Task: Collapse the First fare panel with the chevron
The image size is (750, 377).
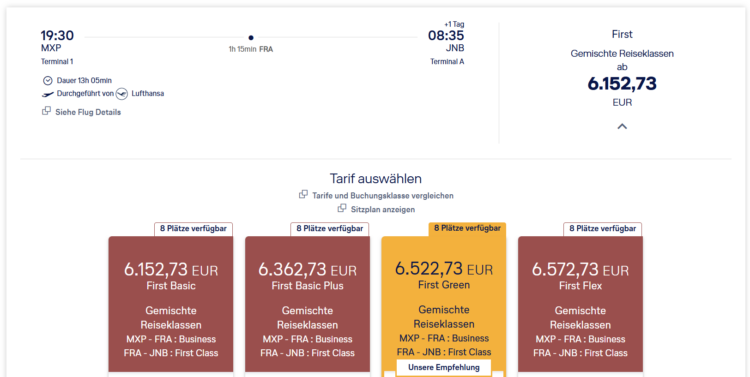Action: tap(622, 126)
